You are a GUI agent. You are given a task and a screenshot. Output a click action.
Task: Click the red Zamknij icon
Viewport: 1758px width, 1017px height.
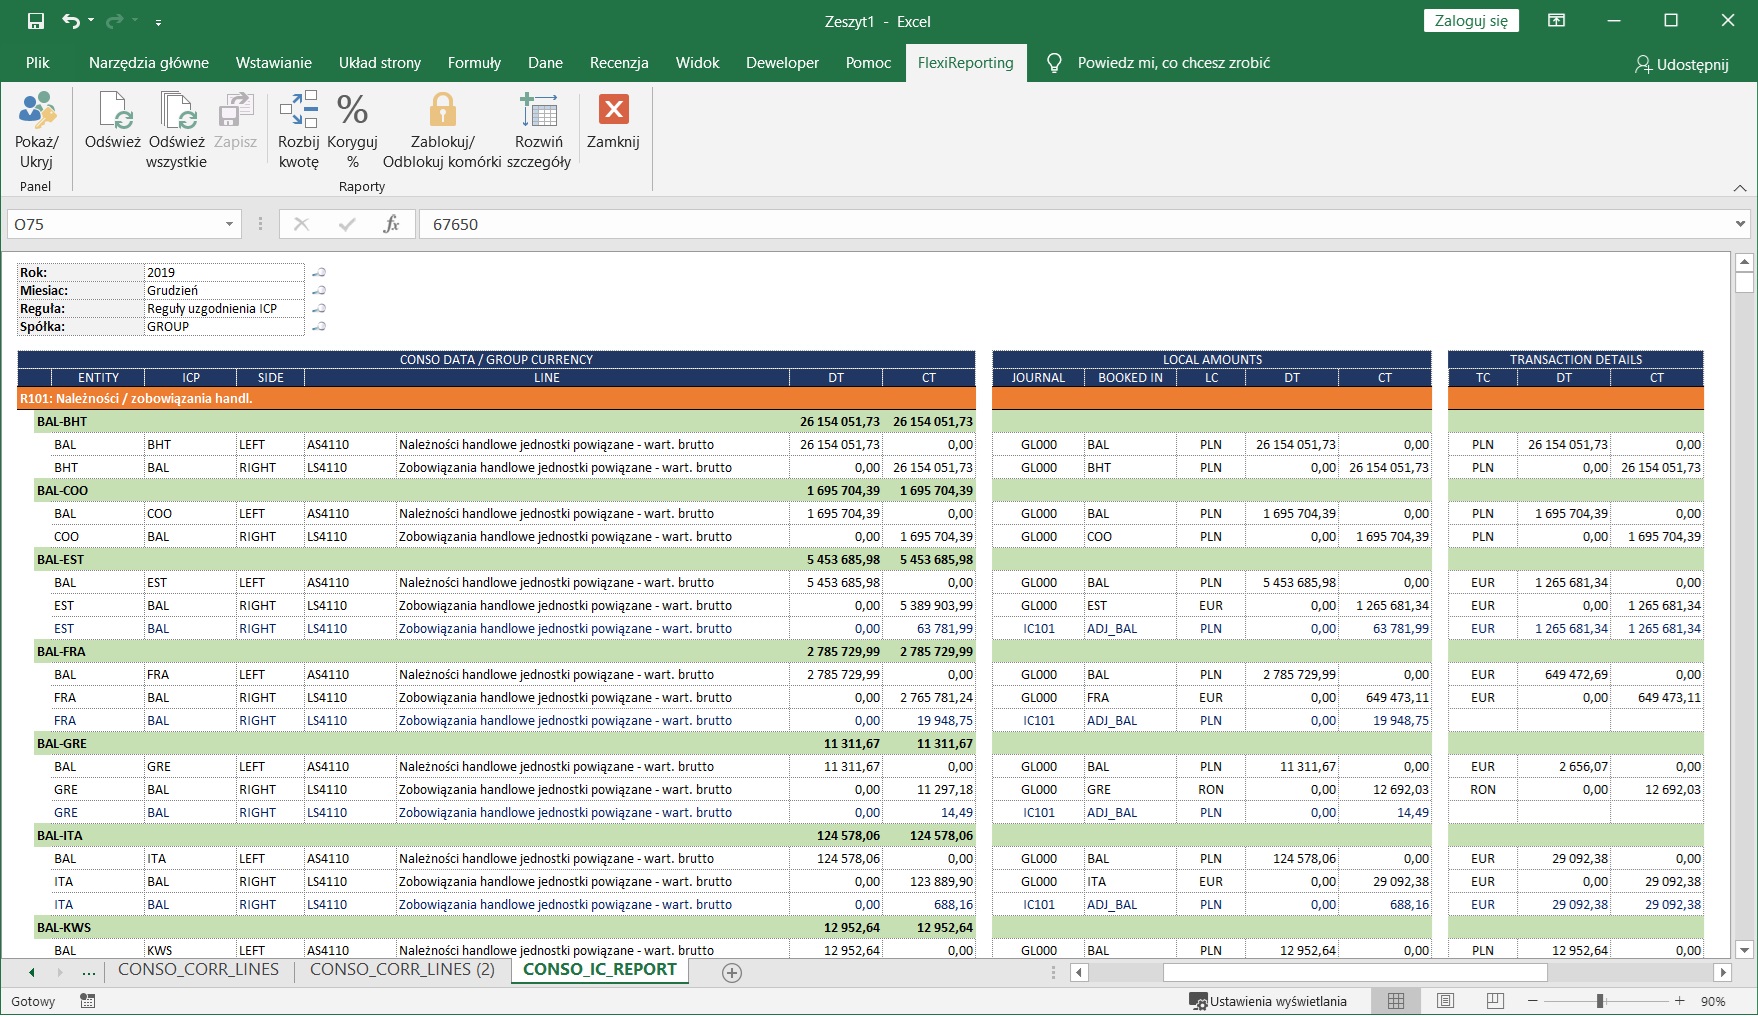pyautogui.click(x=613, y=110)
